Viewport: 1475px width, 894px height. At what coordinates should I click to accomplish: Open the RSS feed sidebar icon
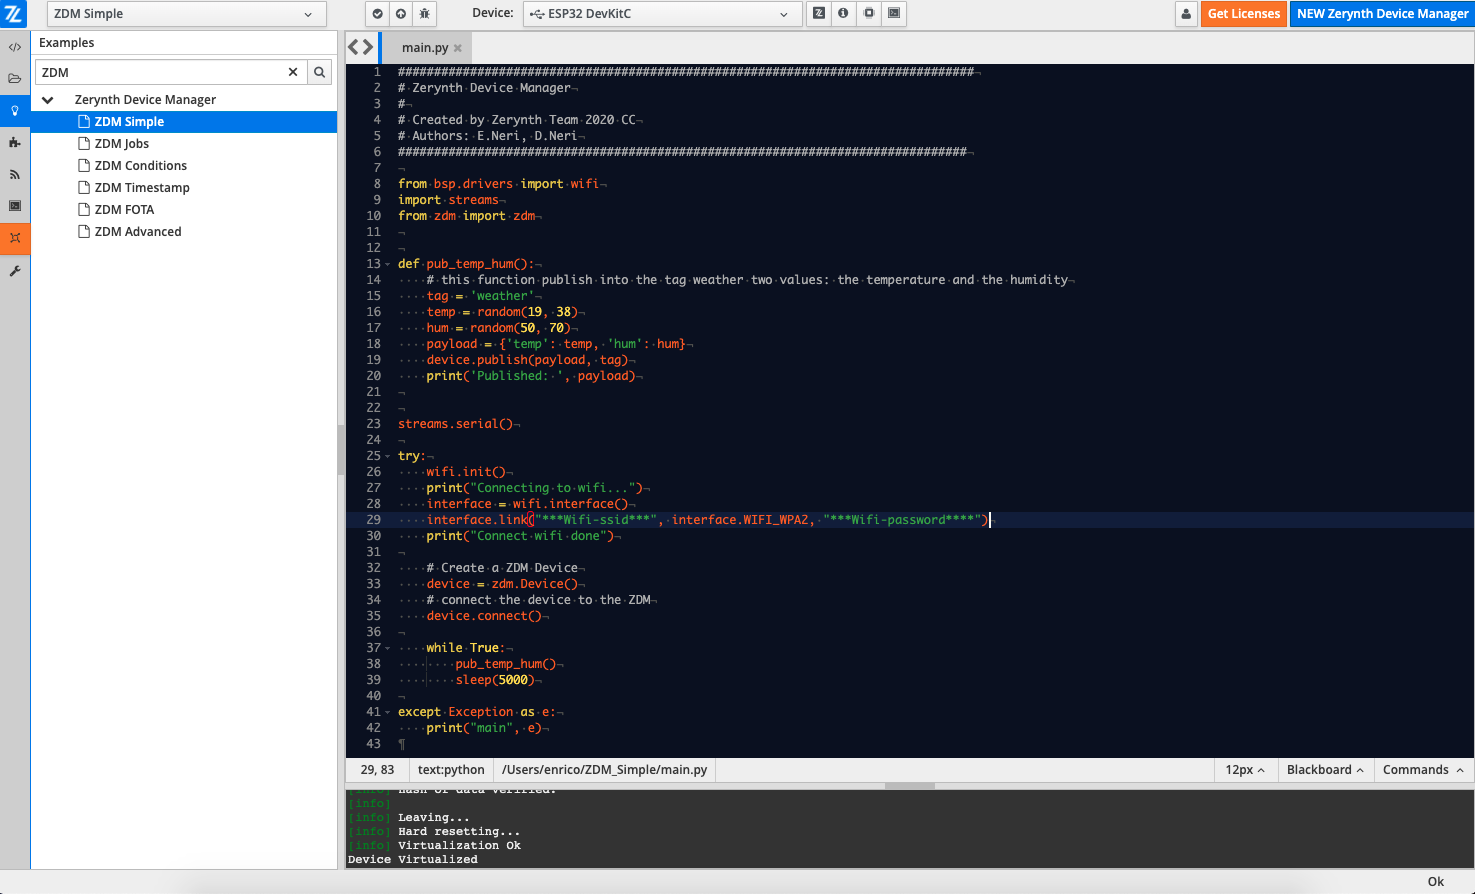click(x=15, y=175)
